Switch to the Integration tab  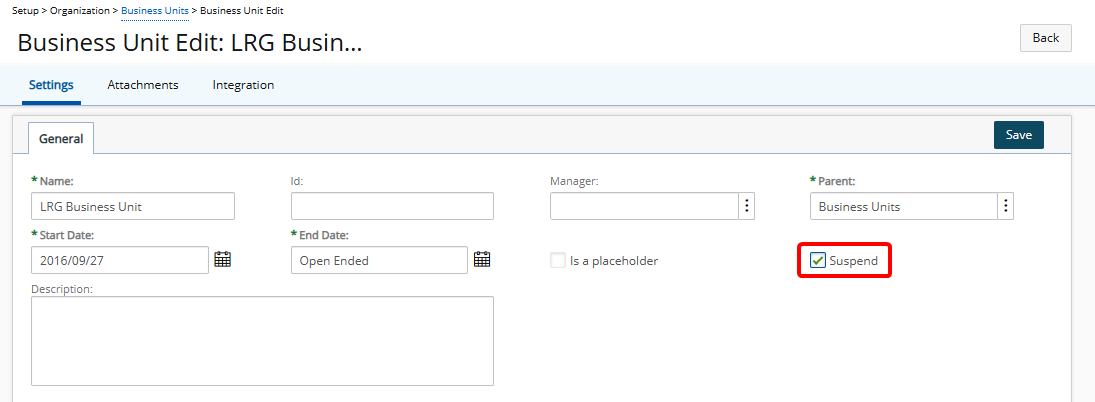[243, 85]
